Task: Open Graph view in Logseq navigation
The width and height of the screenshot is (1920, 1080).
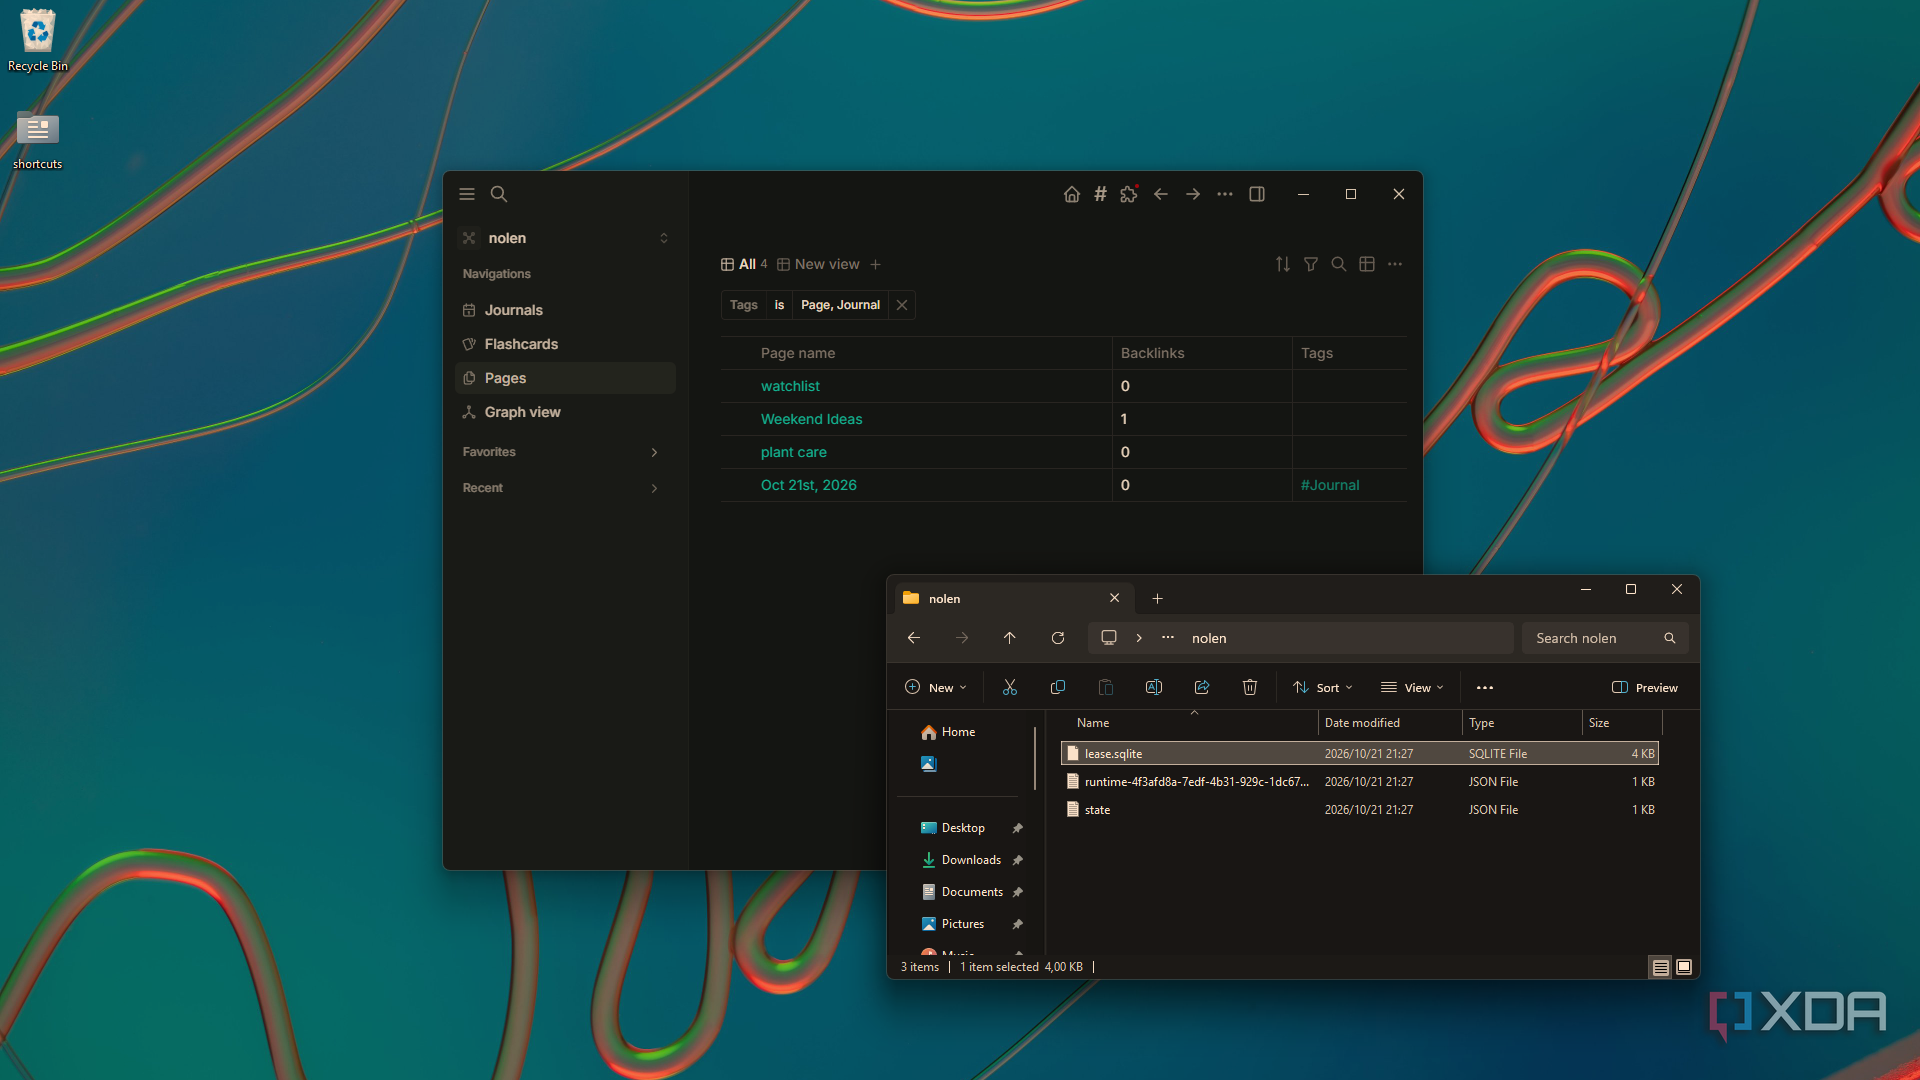Action: pyautogui.click(x=565, y=412)
